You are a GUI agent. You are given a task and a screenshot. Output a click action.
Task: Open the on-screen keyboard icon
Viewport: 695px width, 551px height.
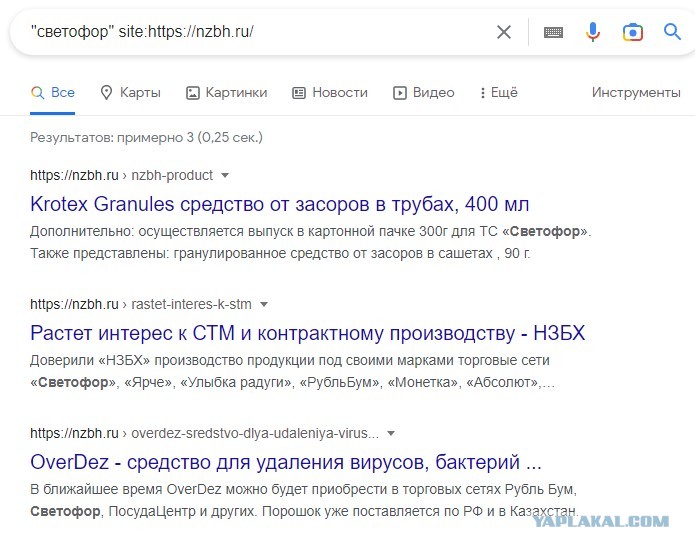(x=553, y=32)
